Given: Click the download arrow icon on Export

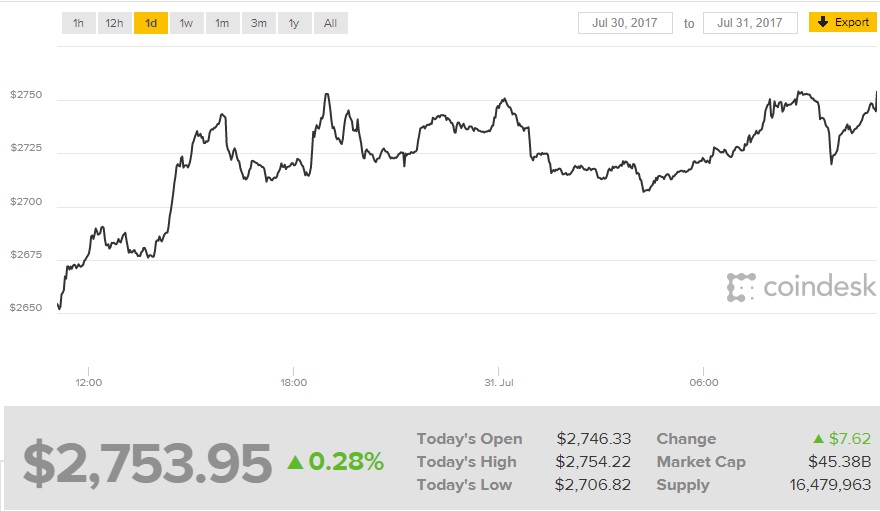Looking at the screenshot, I should pos(823,22).
